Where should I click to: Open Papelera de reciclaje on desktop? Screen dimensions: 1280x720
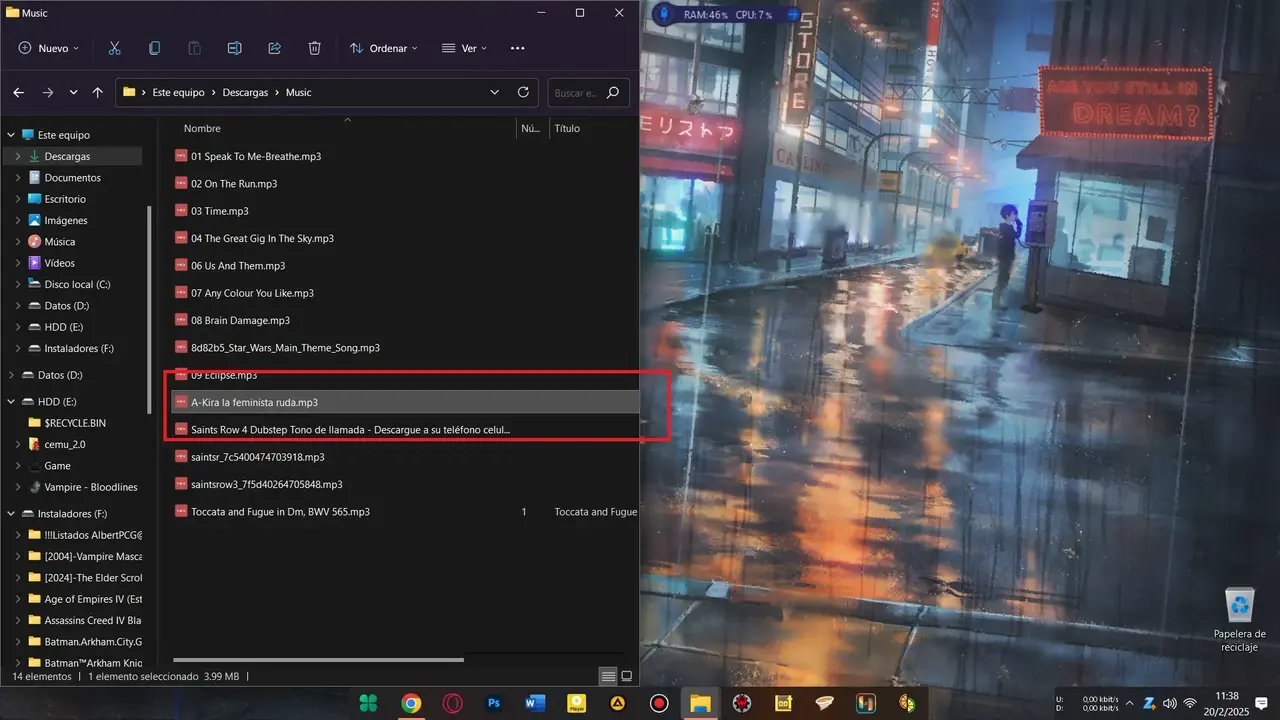click(x=1240, y=620)
